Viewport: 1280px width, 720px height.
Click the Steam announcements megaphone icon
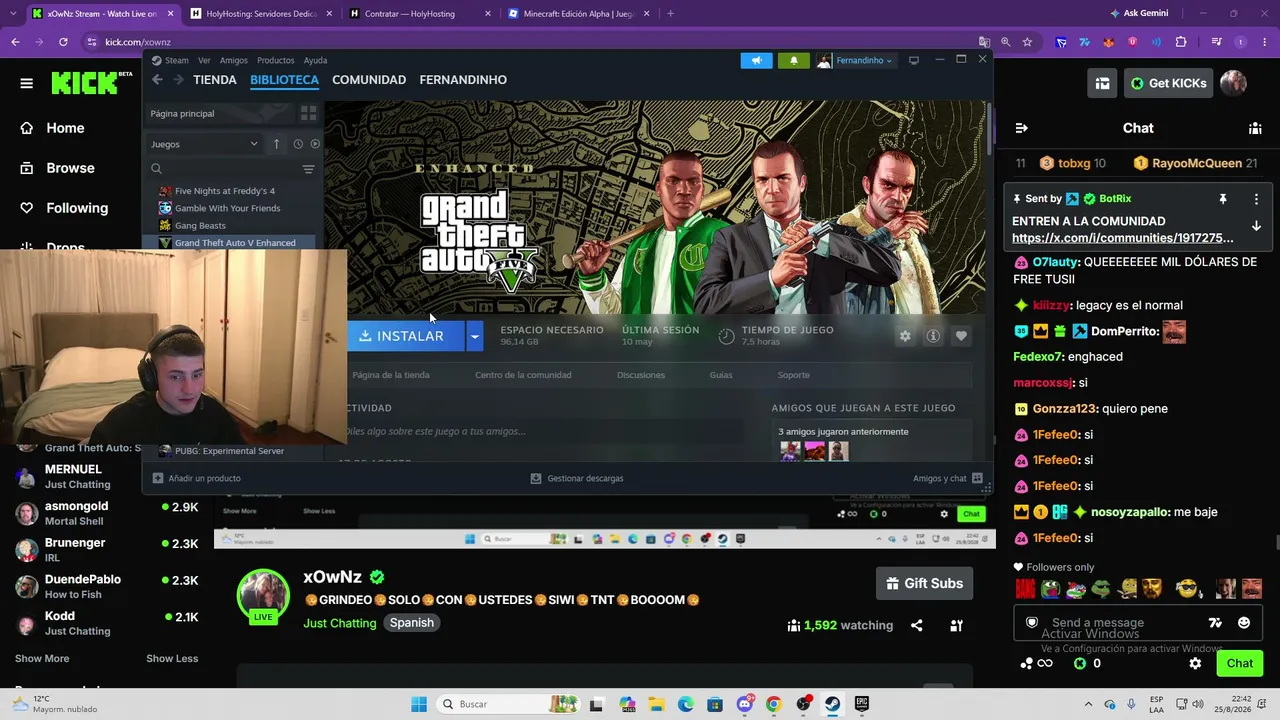click(x=757, y=60)
